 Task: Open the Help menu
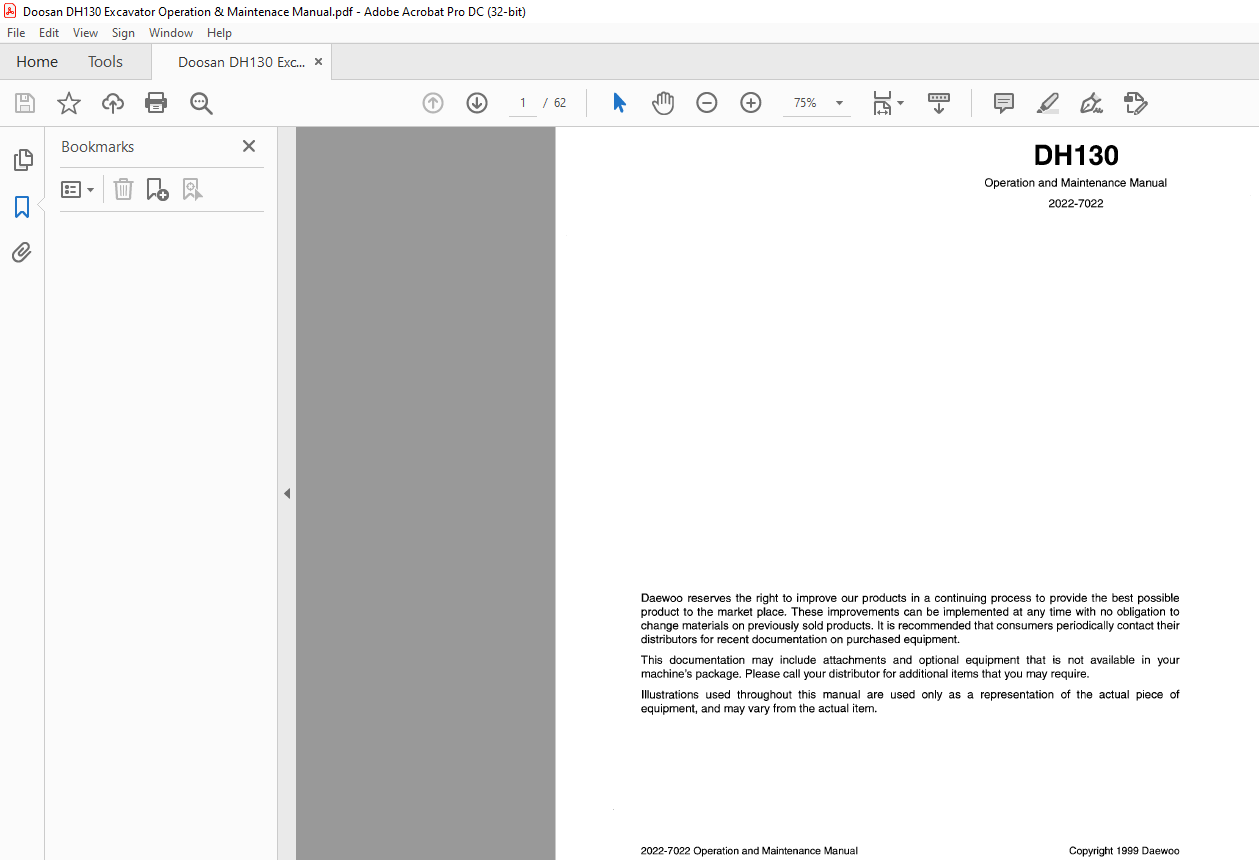[219, 33]
